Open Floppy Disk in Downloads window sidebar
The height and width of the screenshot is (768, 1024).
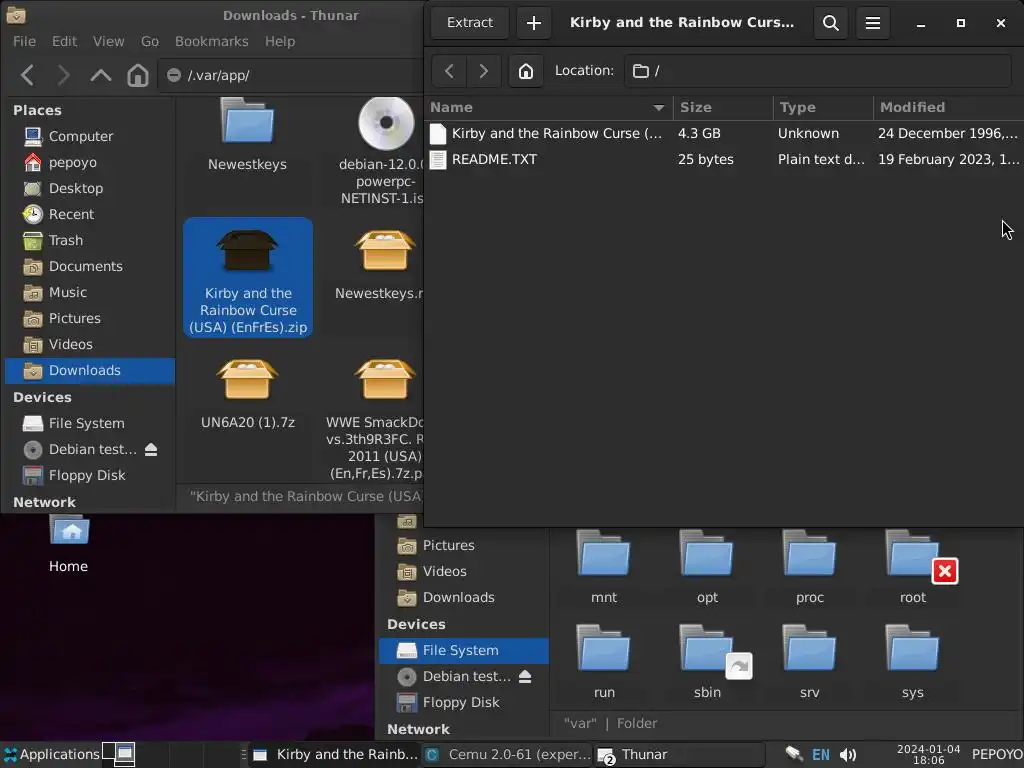tap(90, 475)
